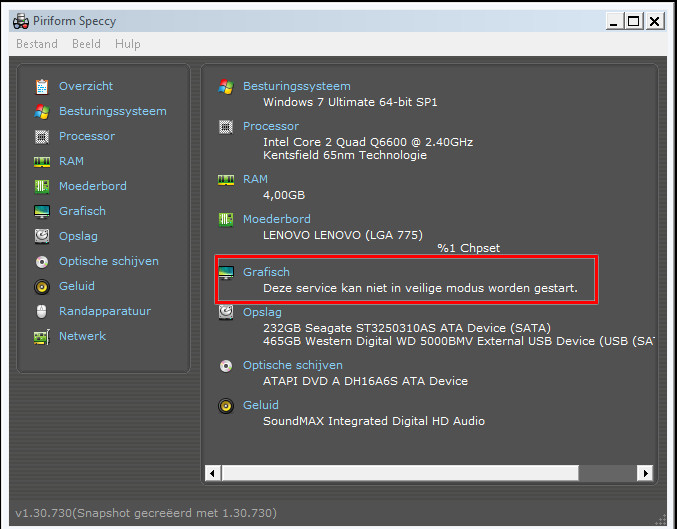The height and width of the screenshot is (529, 677).
Task: Click the Grafisch monitor icon in sidebar
Action: pyautogui.click(x=42, y=212)
